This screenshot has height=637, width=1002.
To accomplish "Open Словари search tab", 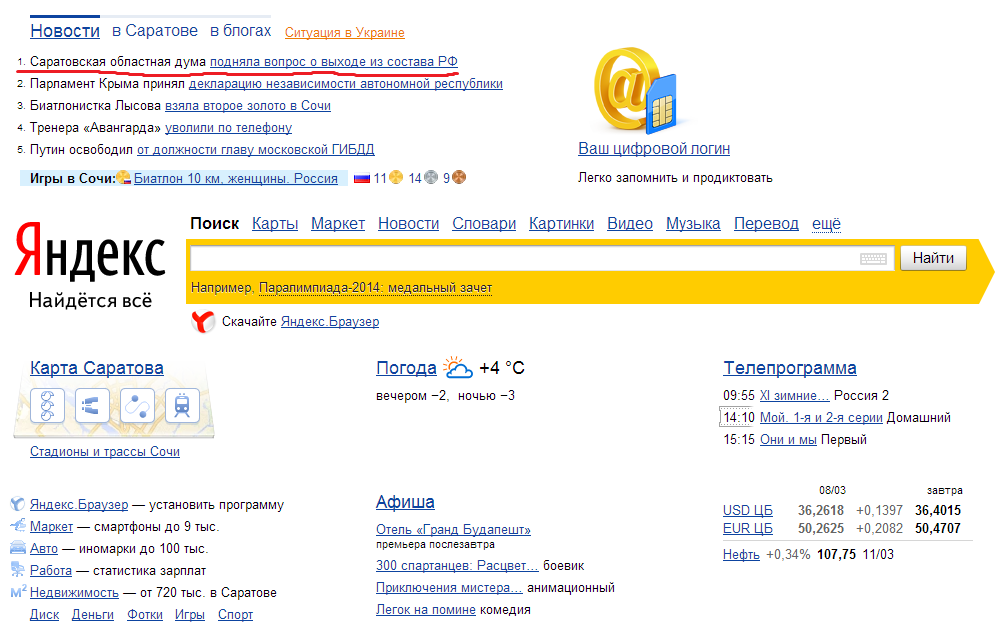I will [484, 224].
